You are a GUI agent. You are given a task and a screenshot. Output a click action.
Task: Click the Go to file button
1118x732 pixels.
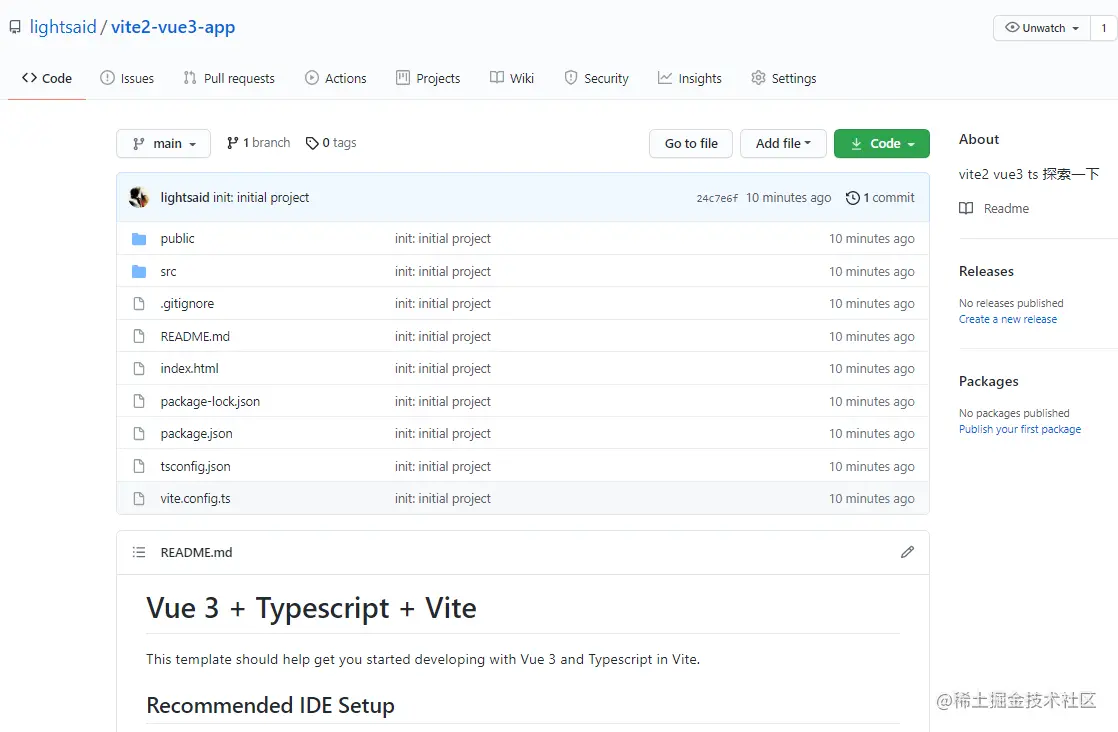[x=691, y=143]
